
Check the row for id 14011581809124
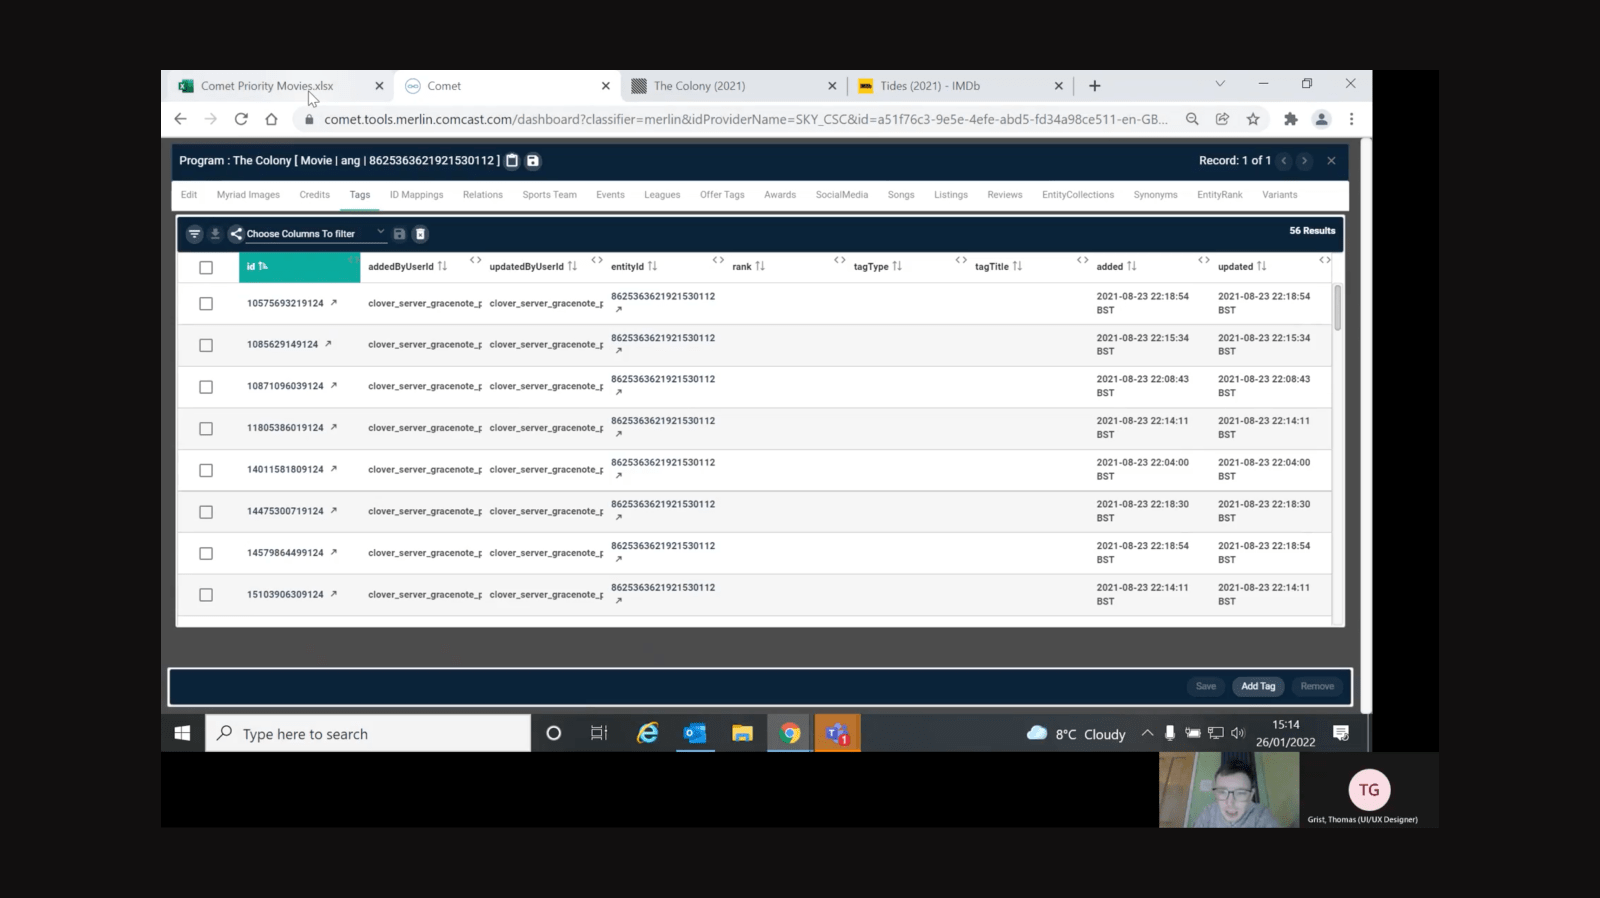pyautogui.click(x=206, y=470)
